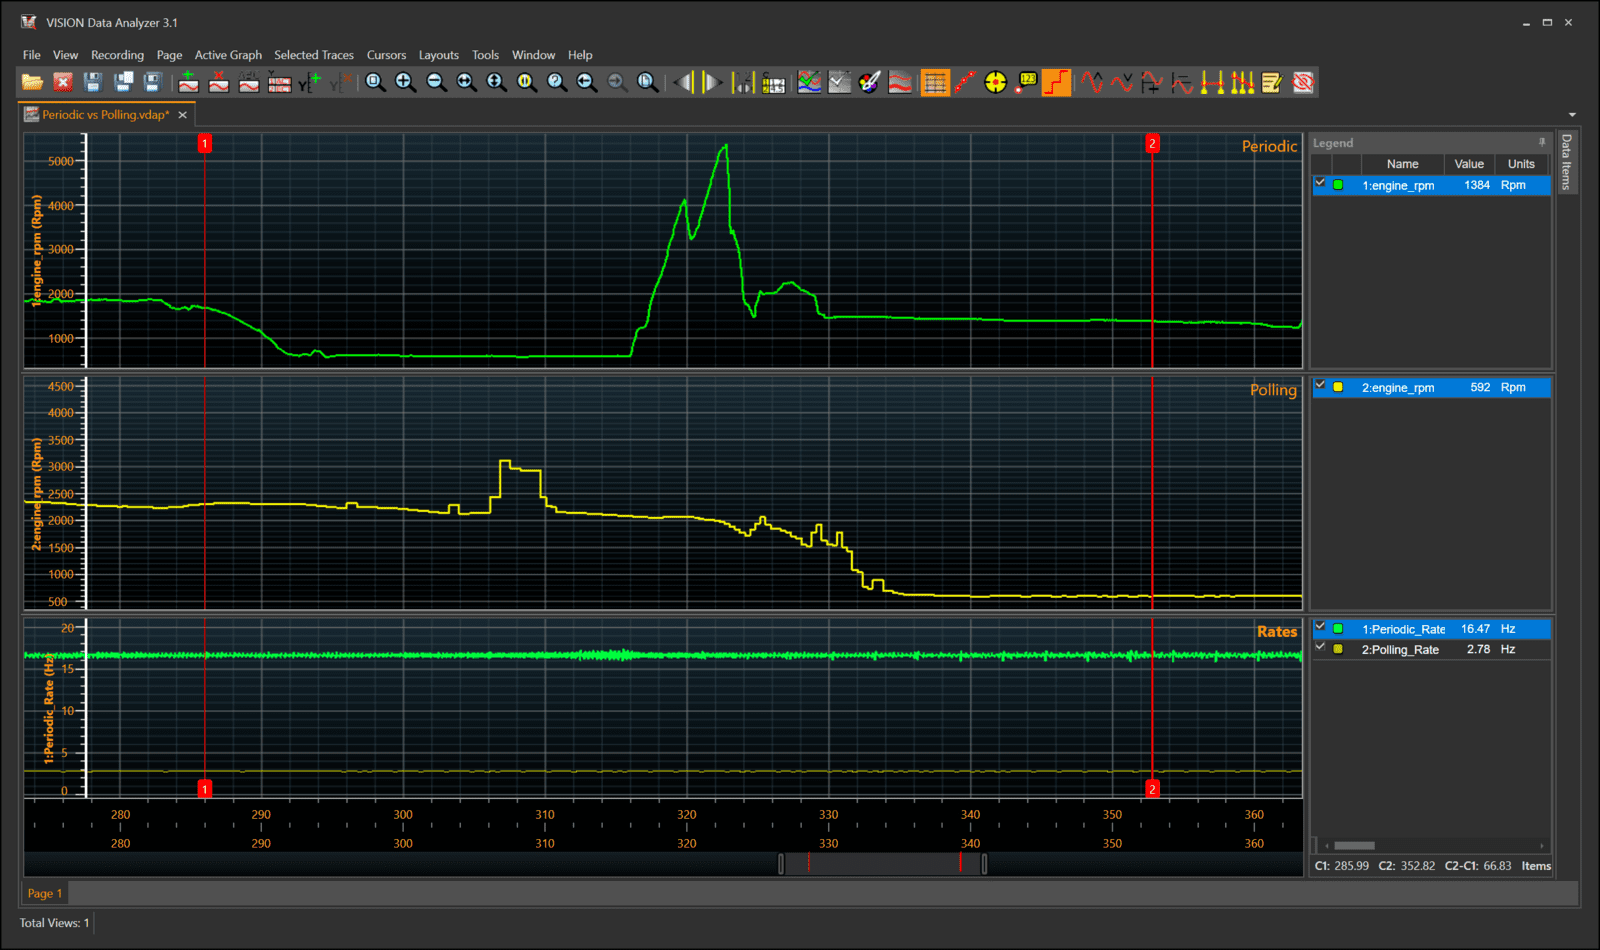Open the Cursors menu
Screen dimensions: 1600x950
pos(386,55)
